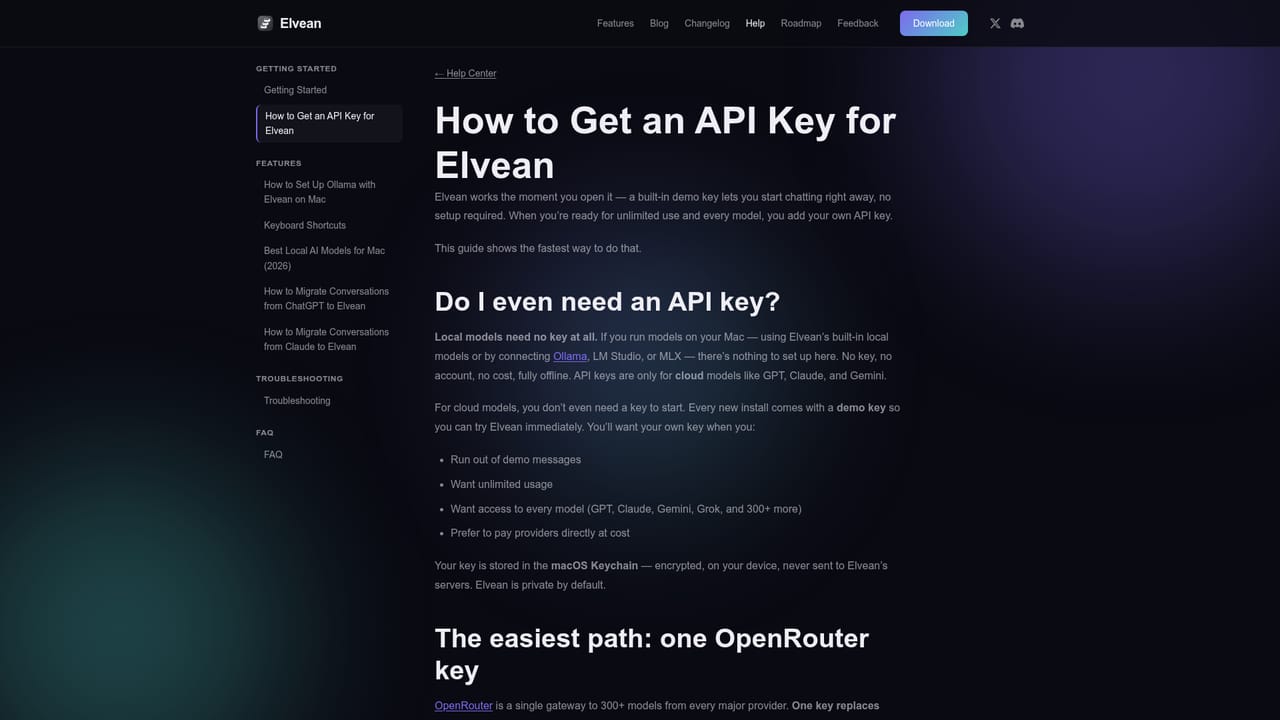Open the Roadmap nav item
The width and height of the screenshot is (1280, 720).
(x=801, y=23)
